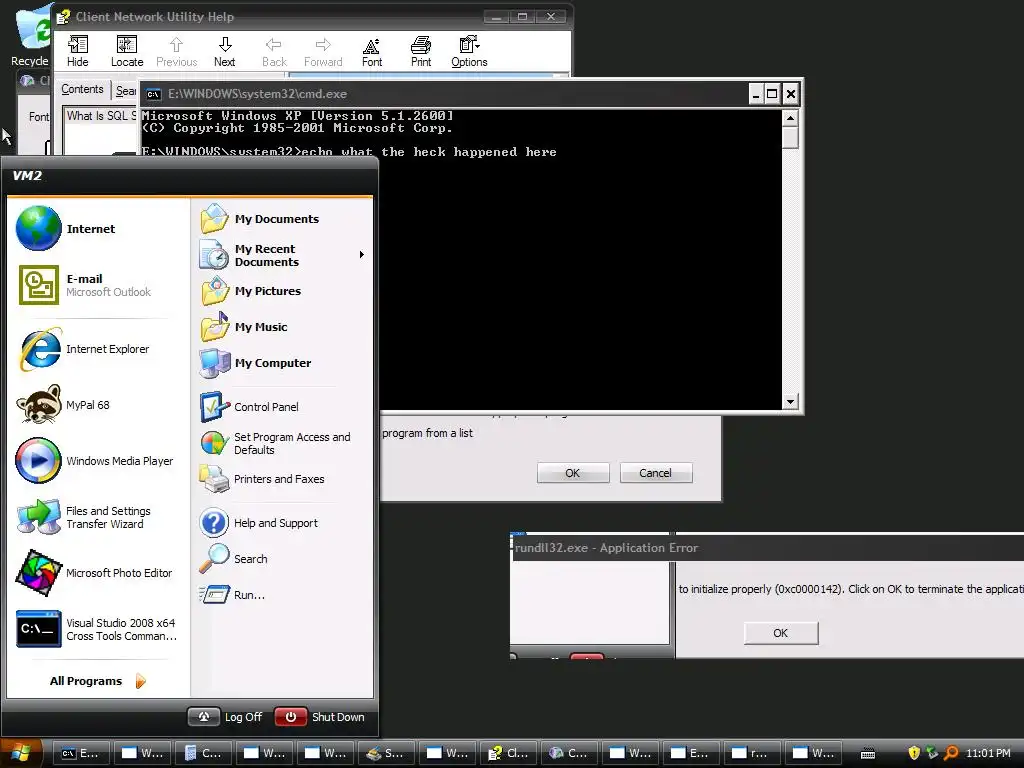This screenshot has width=1024, height=768.
Task: Launch MyPal 68 browser
Action: tap(98, 405)
